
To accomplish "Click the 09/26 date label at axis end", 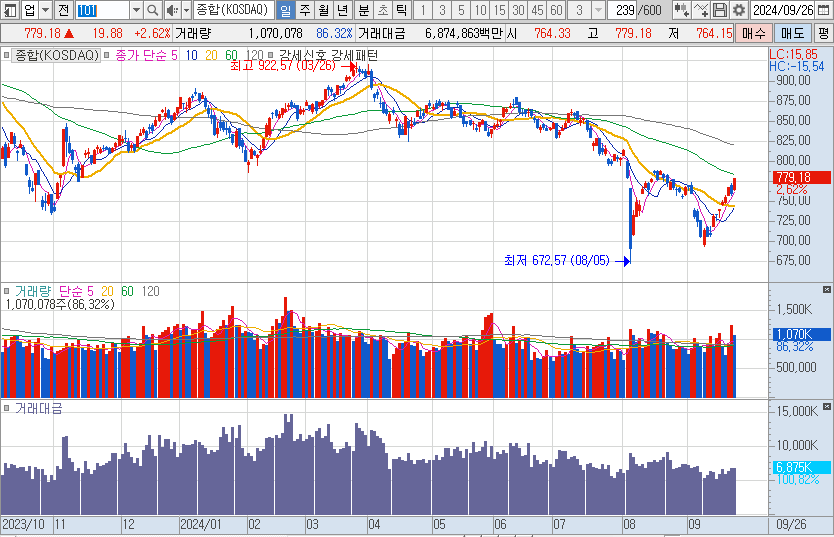I will pos(791,525).
